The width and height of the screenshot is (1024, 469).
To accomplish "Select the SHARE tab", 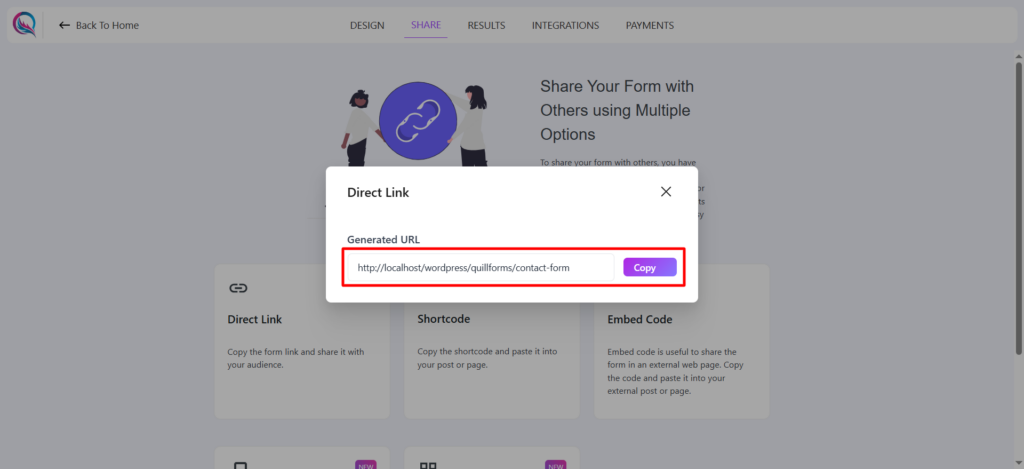I will (x=425, y=25).
